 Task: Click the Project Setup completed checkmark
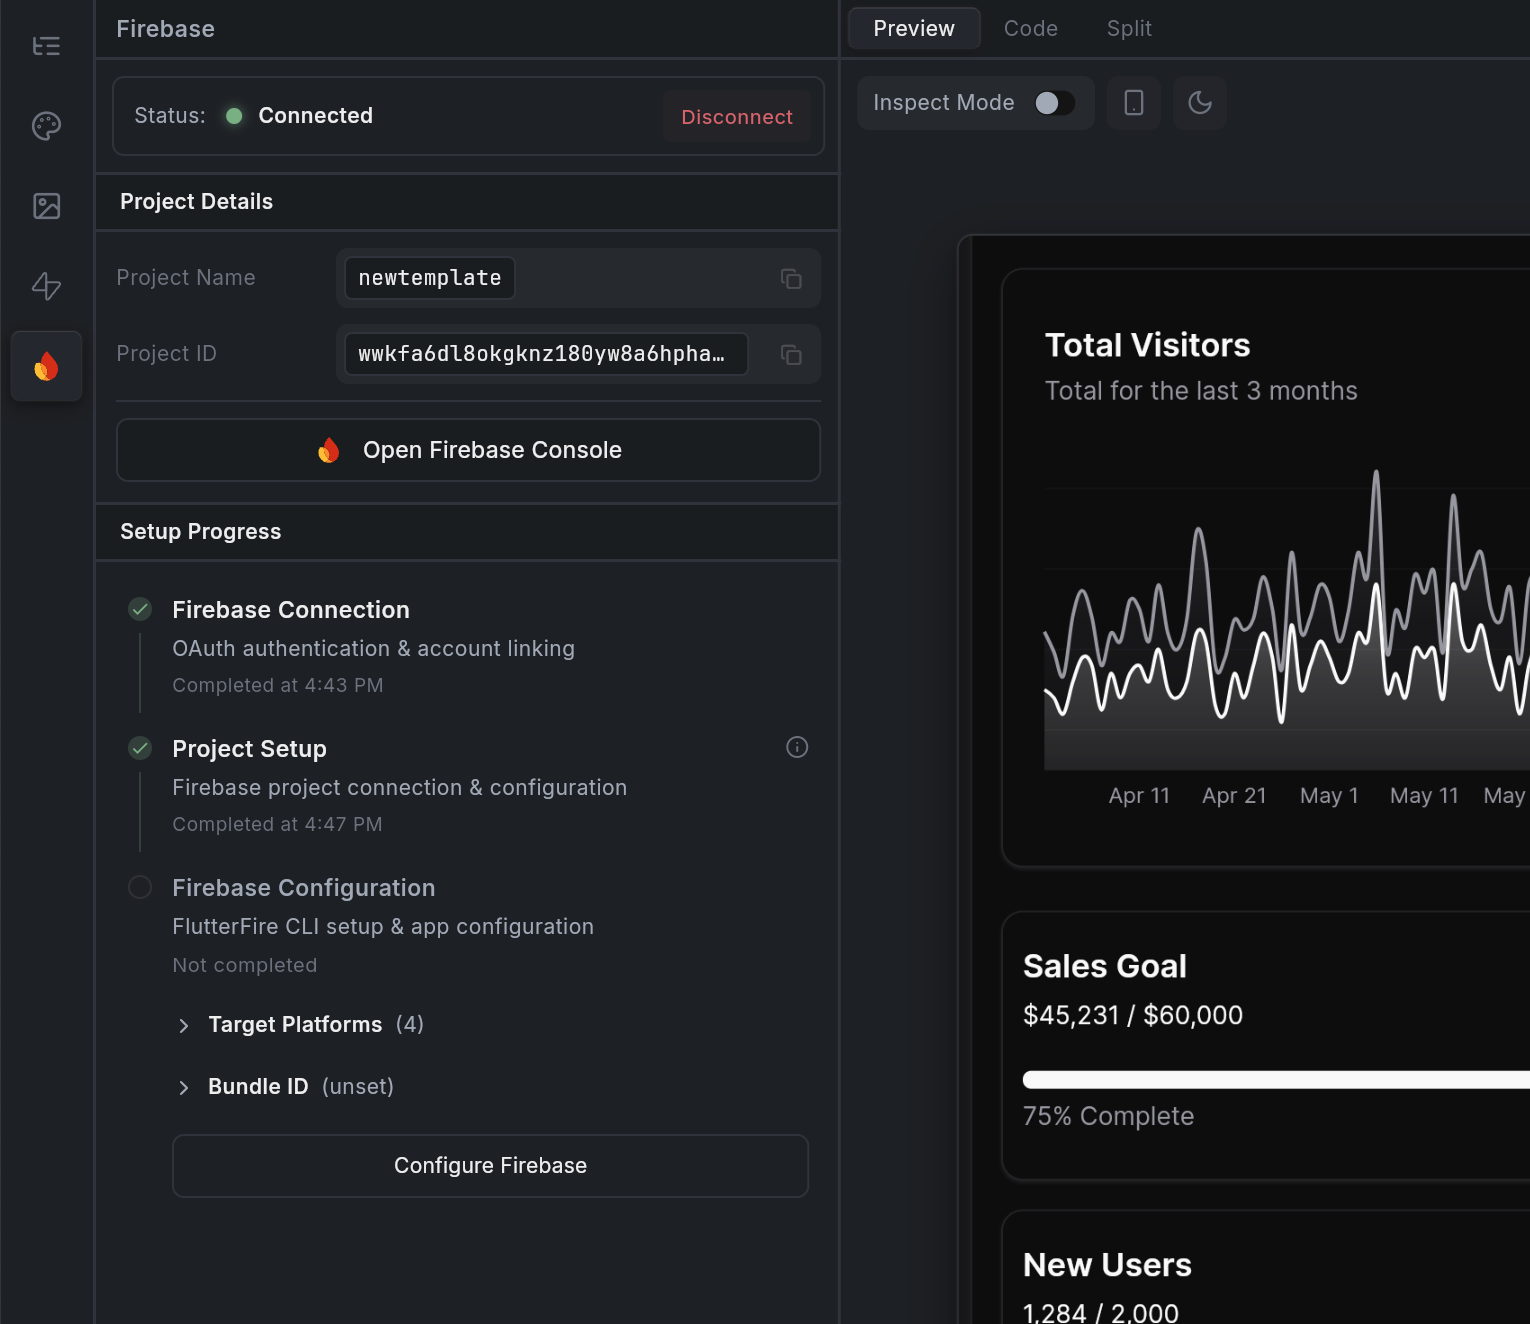click(x=140, y=748)
